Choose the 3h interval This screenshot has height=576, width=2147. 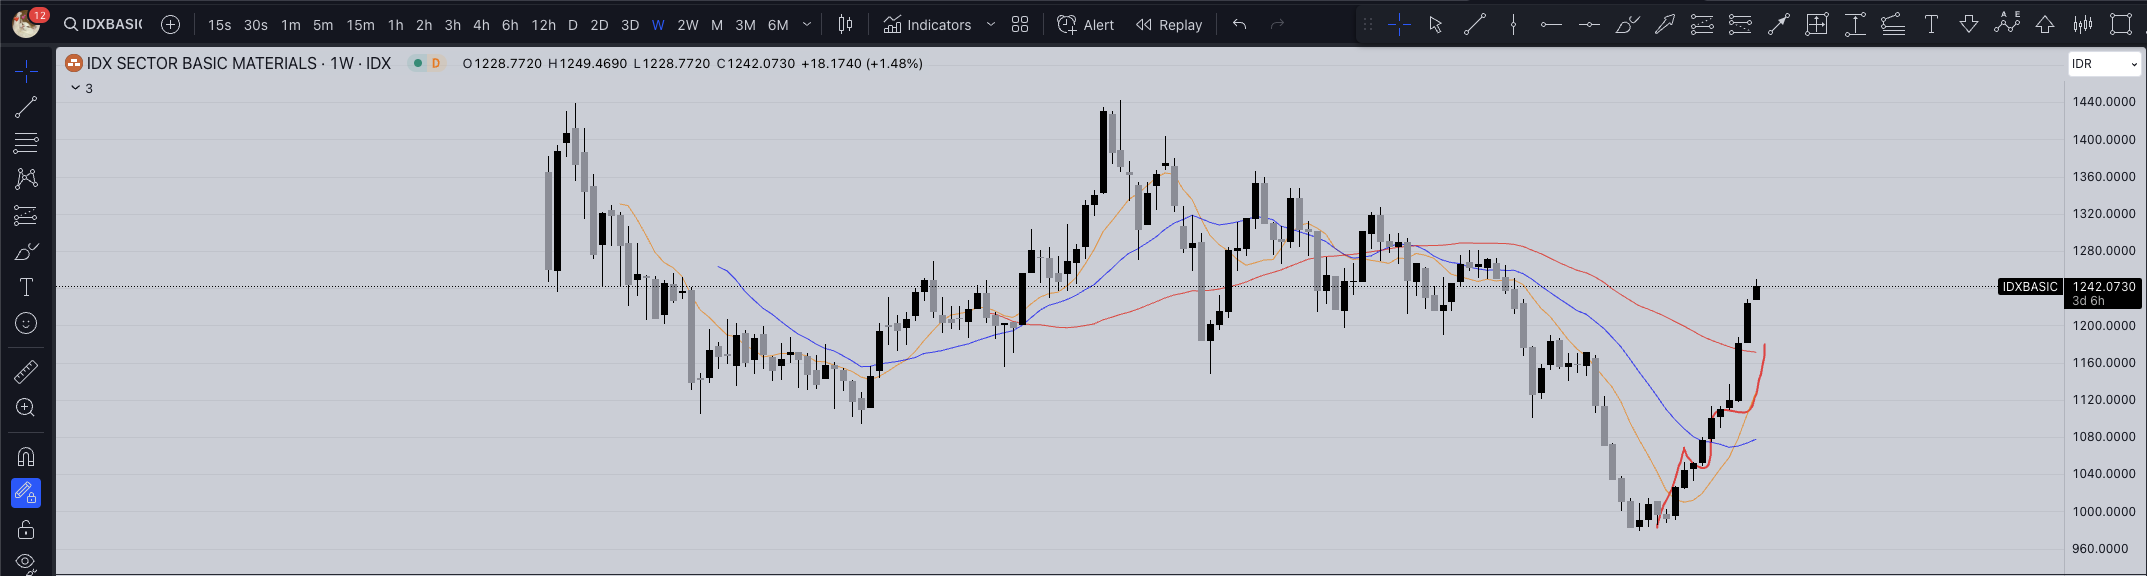pyautogui.click(x=452, y=25)
